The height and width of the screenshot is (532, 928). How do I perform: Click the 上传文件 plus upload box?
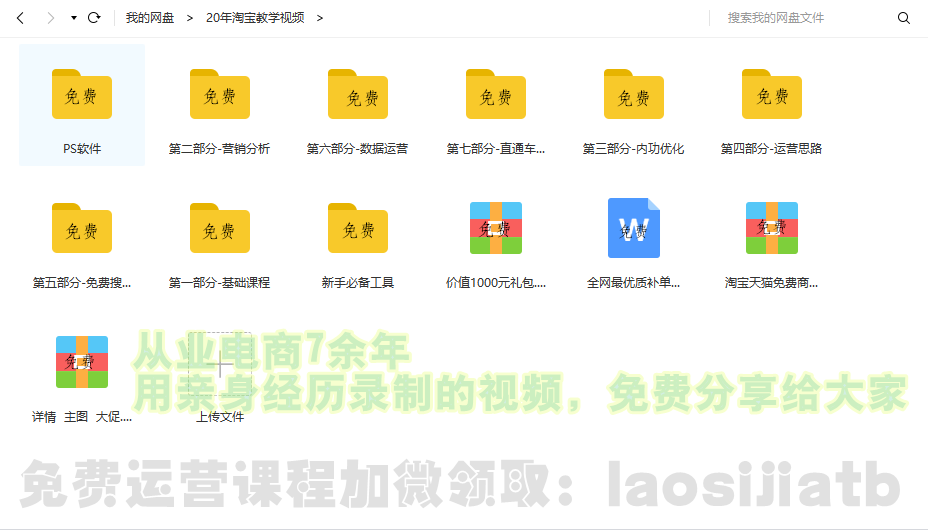click(220, 364)
